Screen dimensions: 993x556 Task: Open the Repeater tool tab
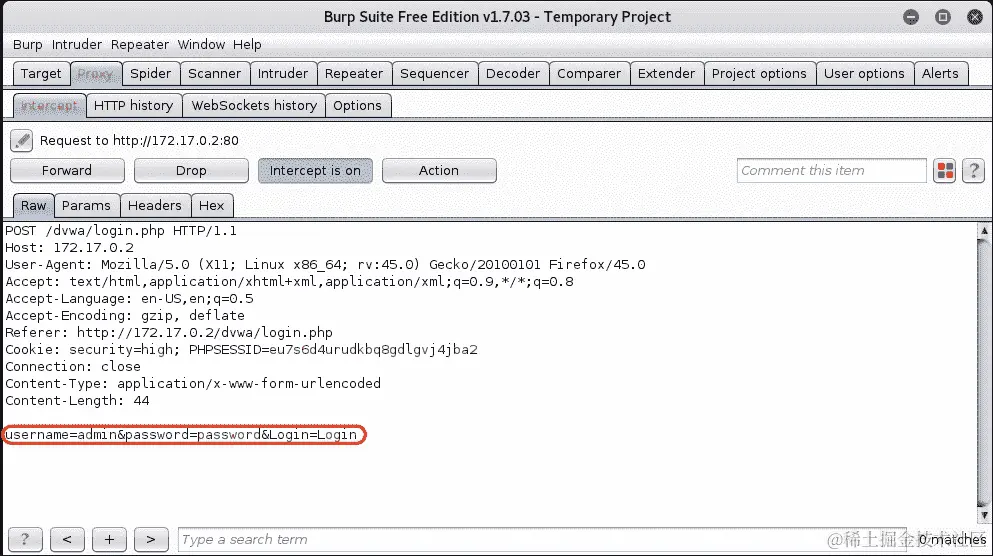click(x=354, y=73)
